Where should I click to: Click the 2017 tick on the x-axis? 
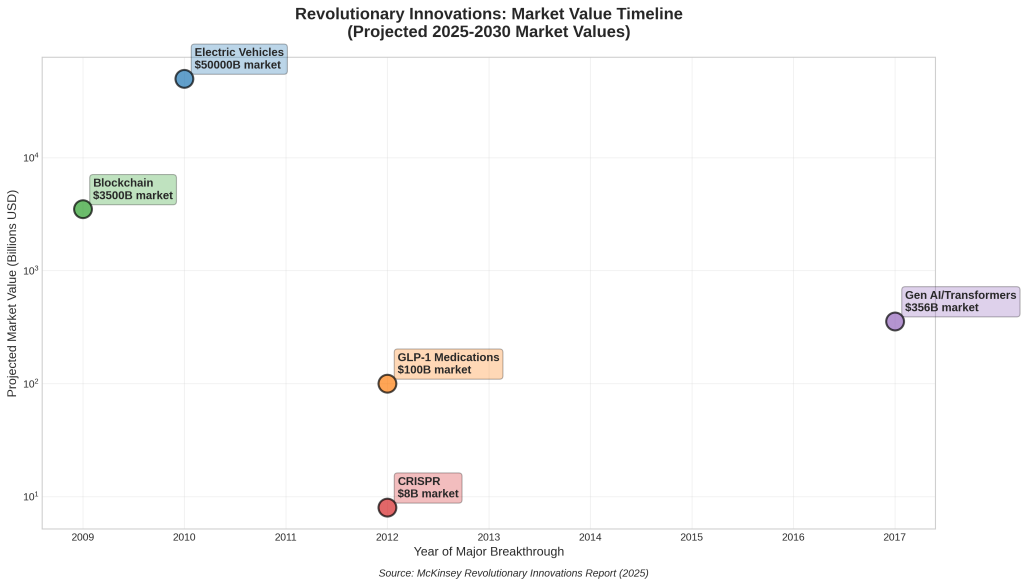point(895,537)
